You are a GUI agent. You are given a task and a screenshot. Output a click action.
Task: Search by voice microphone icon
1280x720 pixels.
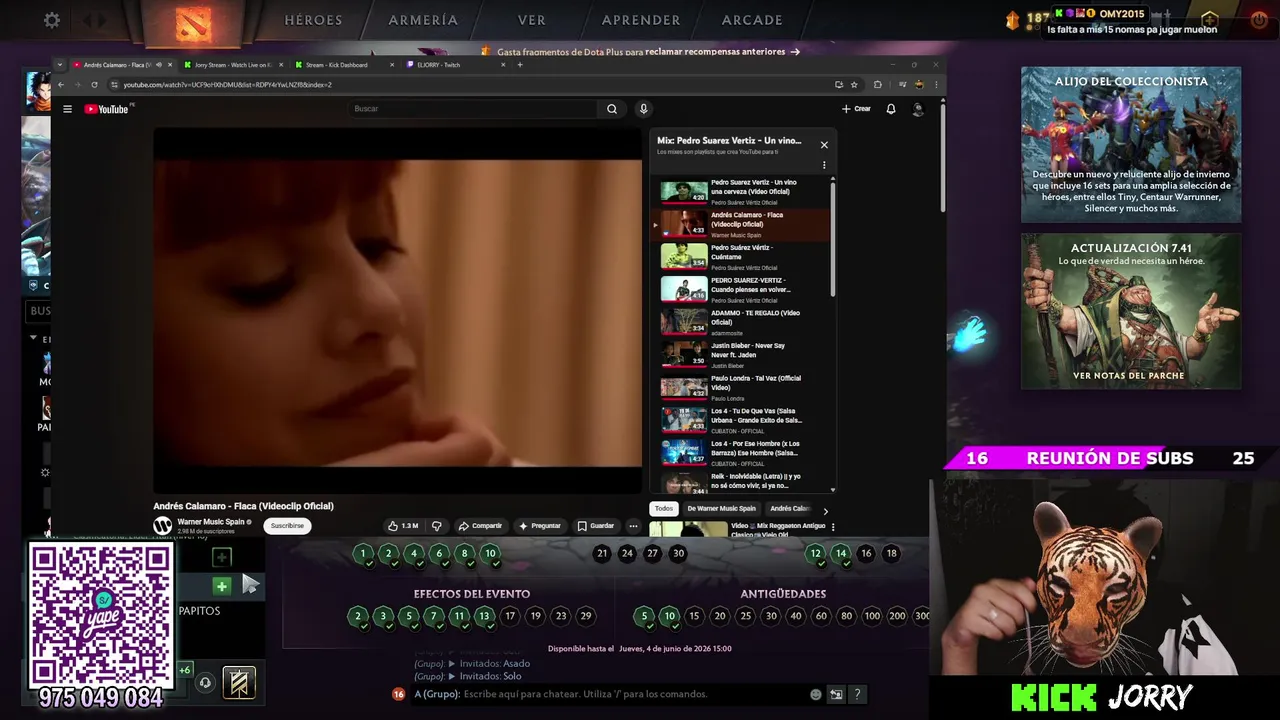(643, 109)
